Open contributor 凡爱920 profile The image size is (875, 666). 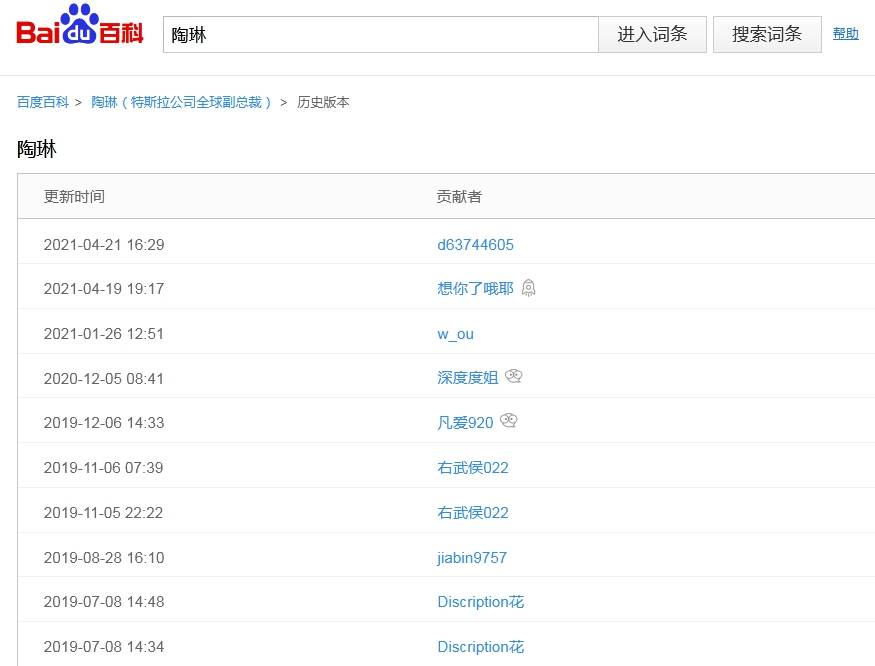tap(465, 423)
